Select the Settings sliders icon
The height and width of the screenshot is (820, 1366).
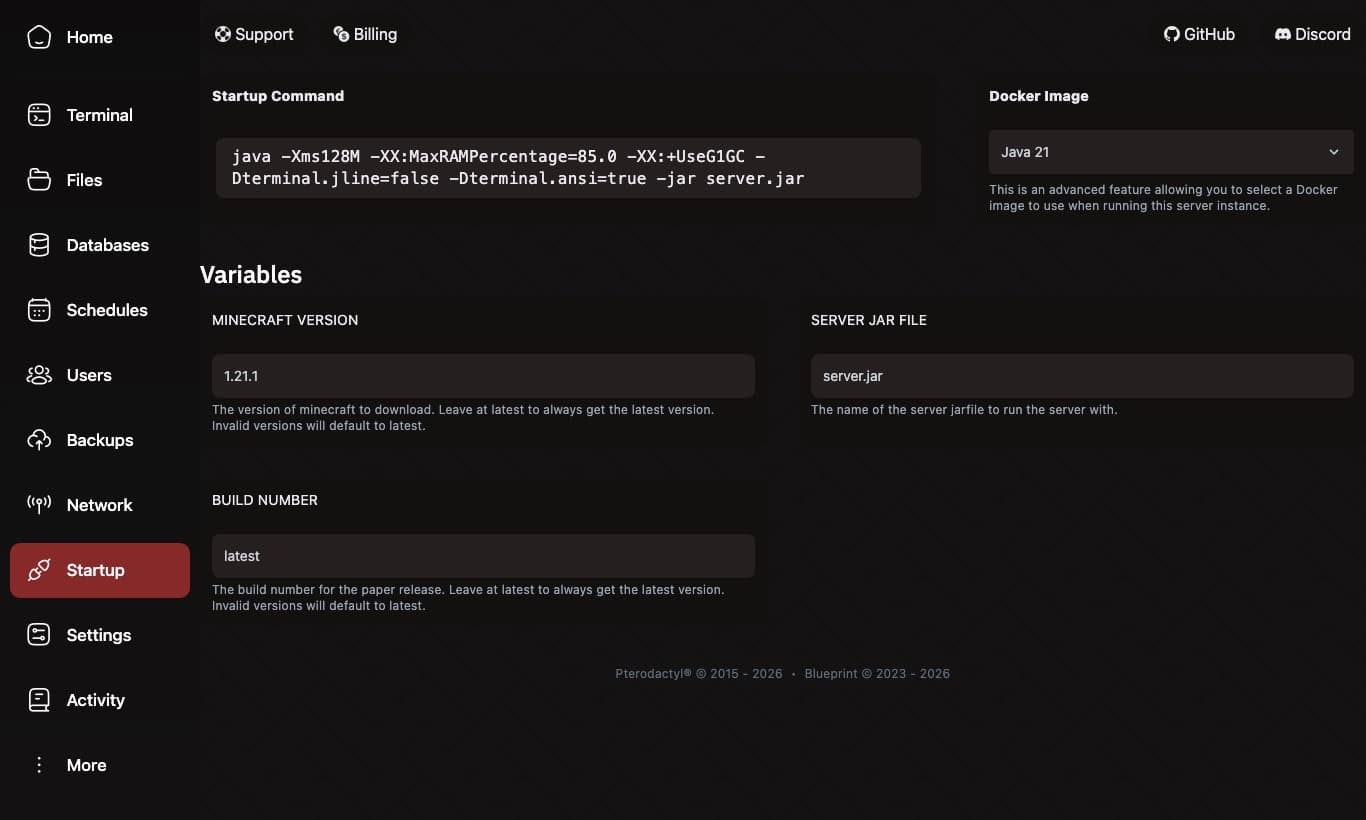coord(39,635)
